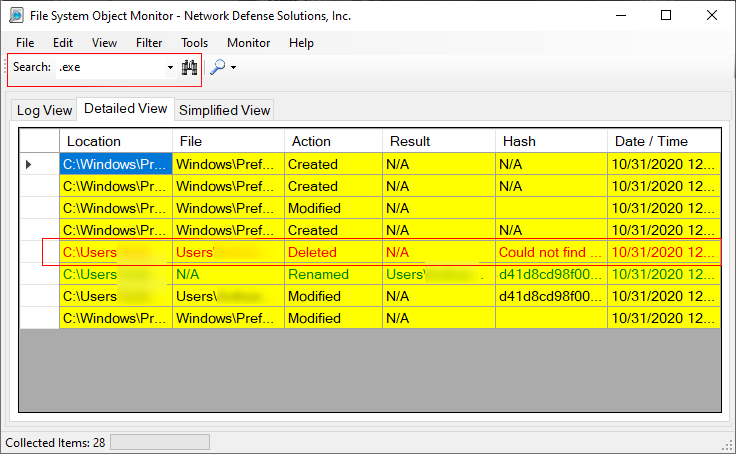
Task: Switch to the Simplified View tab
Action: click(x=224, y=110)
